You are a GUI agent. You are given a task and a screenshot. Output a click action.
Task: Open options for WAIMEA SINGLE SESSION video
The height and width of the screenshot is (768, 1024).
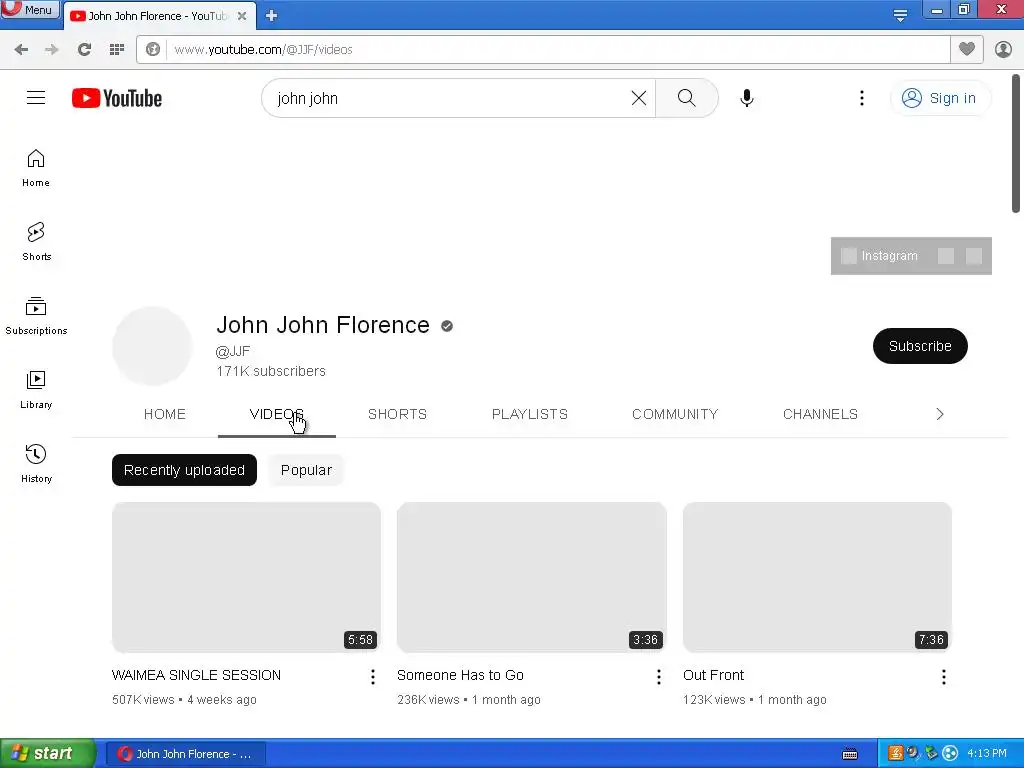click(x=373, y=677)
